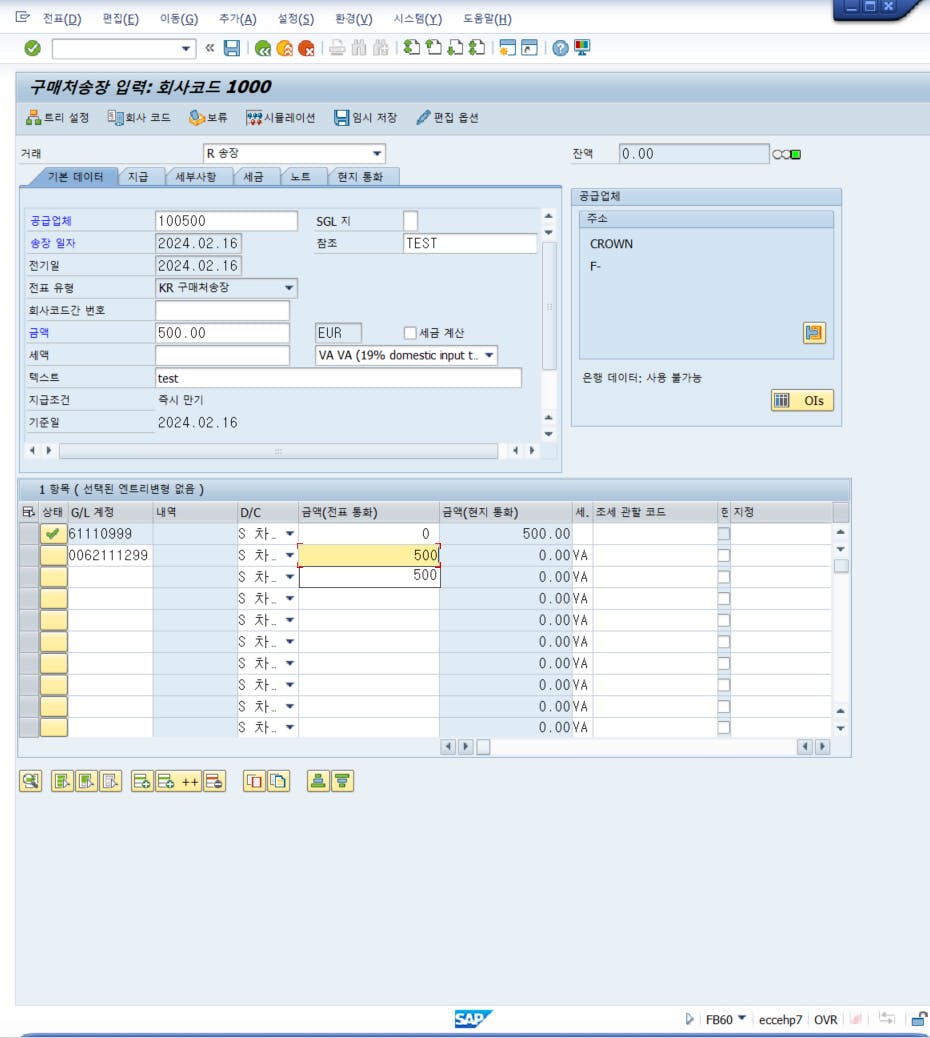The width and height of the screenshot is (930, 1038).
Task: Tick the checkbox in row 0062111299
Action: [723, 555]
